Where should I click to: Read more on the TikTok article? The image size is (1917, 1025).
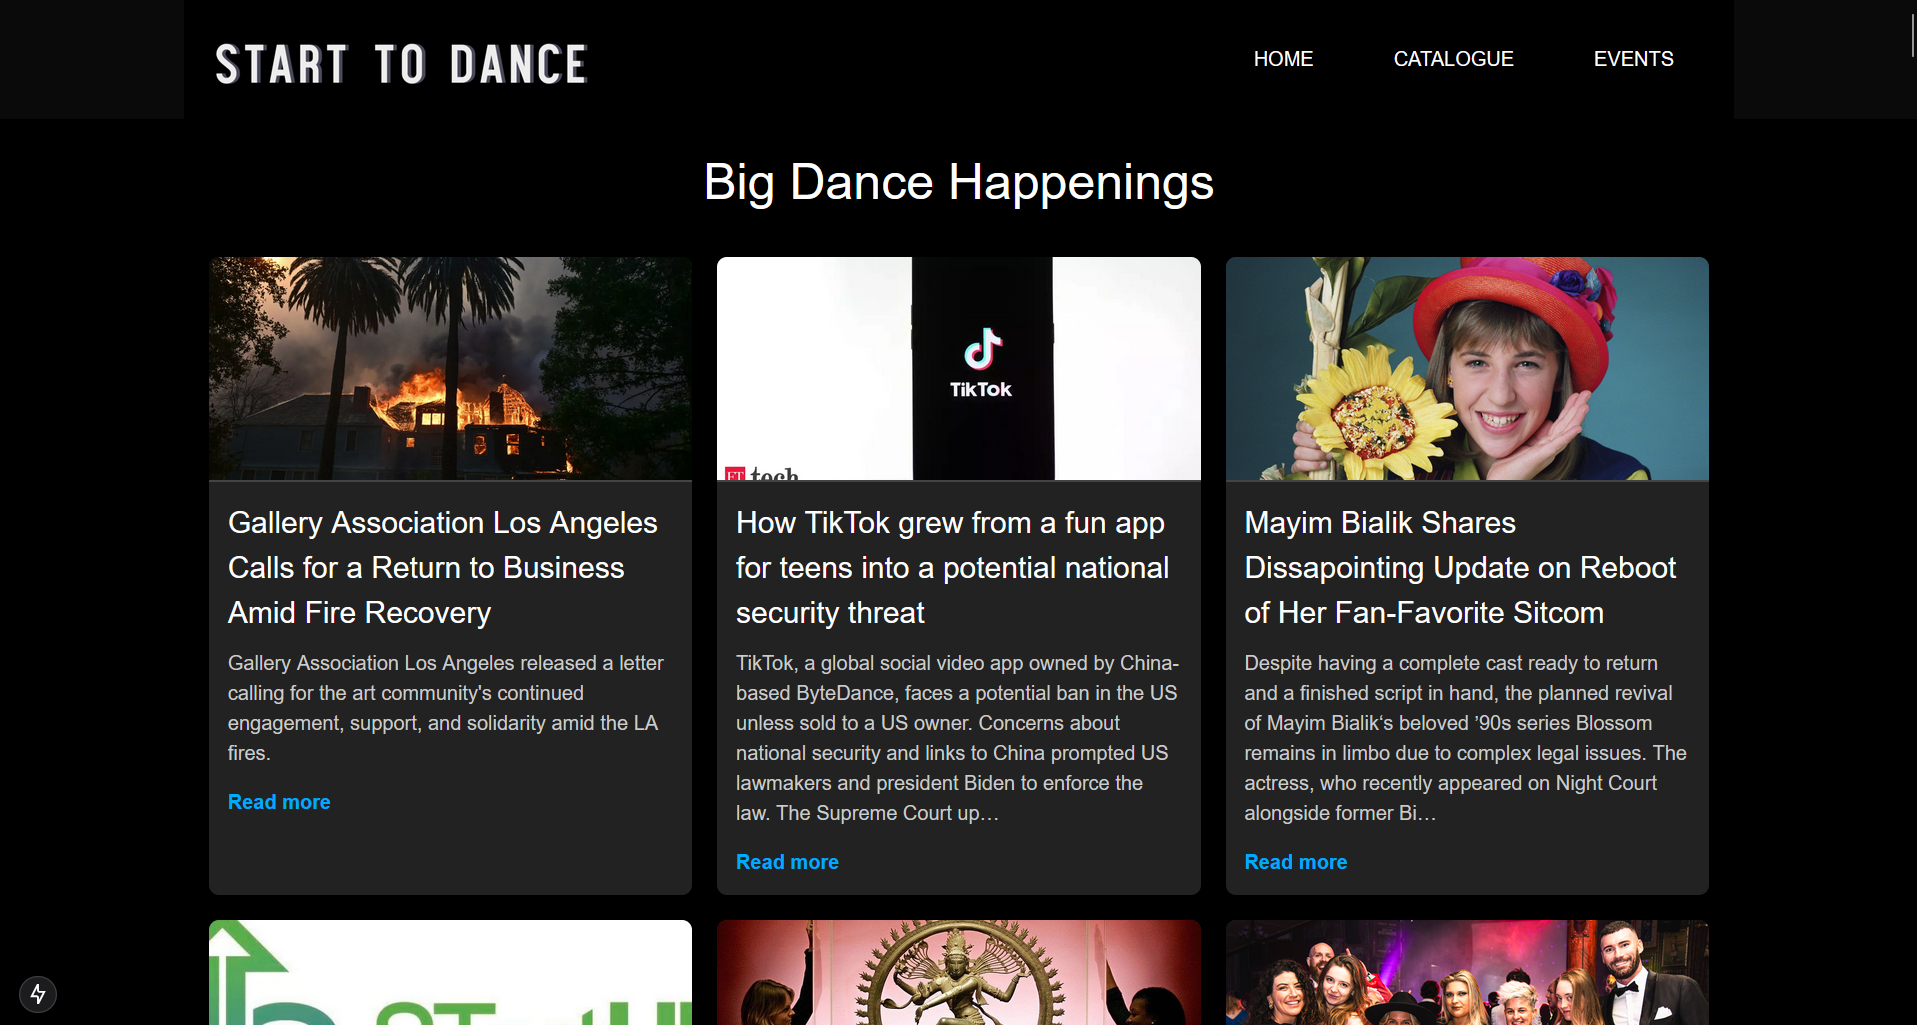(787, 862)
